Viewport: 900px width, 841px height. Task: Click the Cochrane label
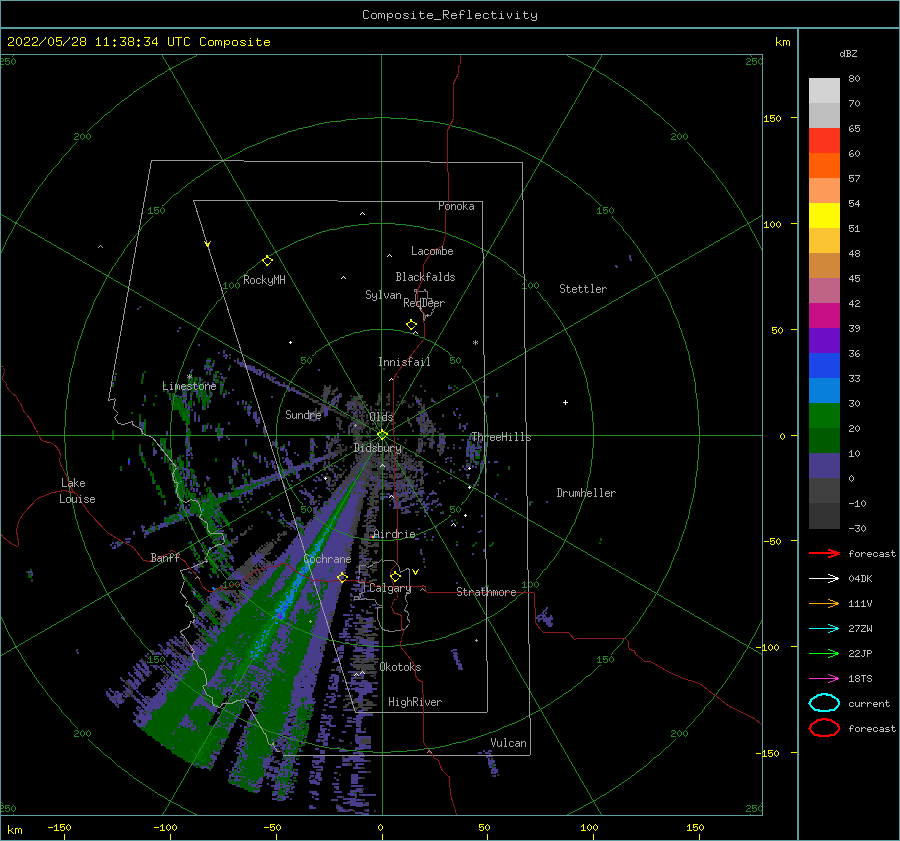(x=327, y=559)
